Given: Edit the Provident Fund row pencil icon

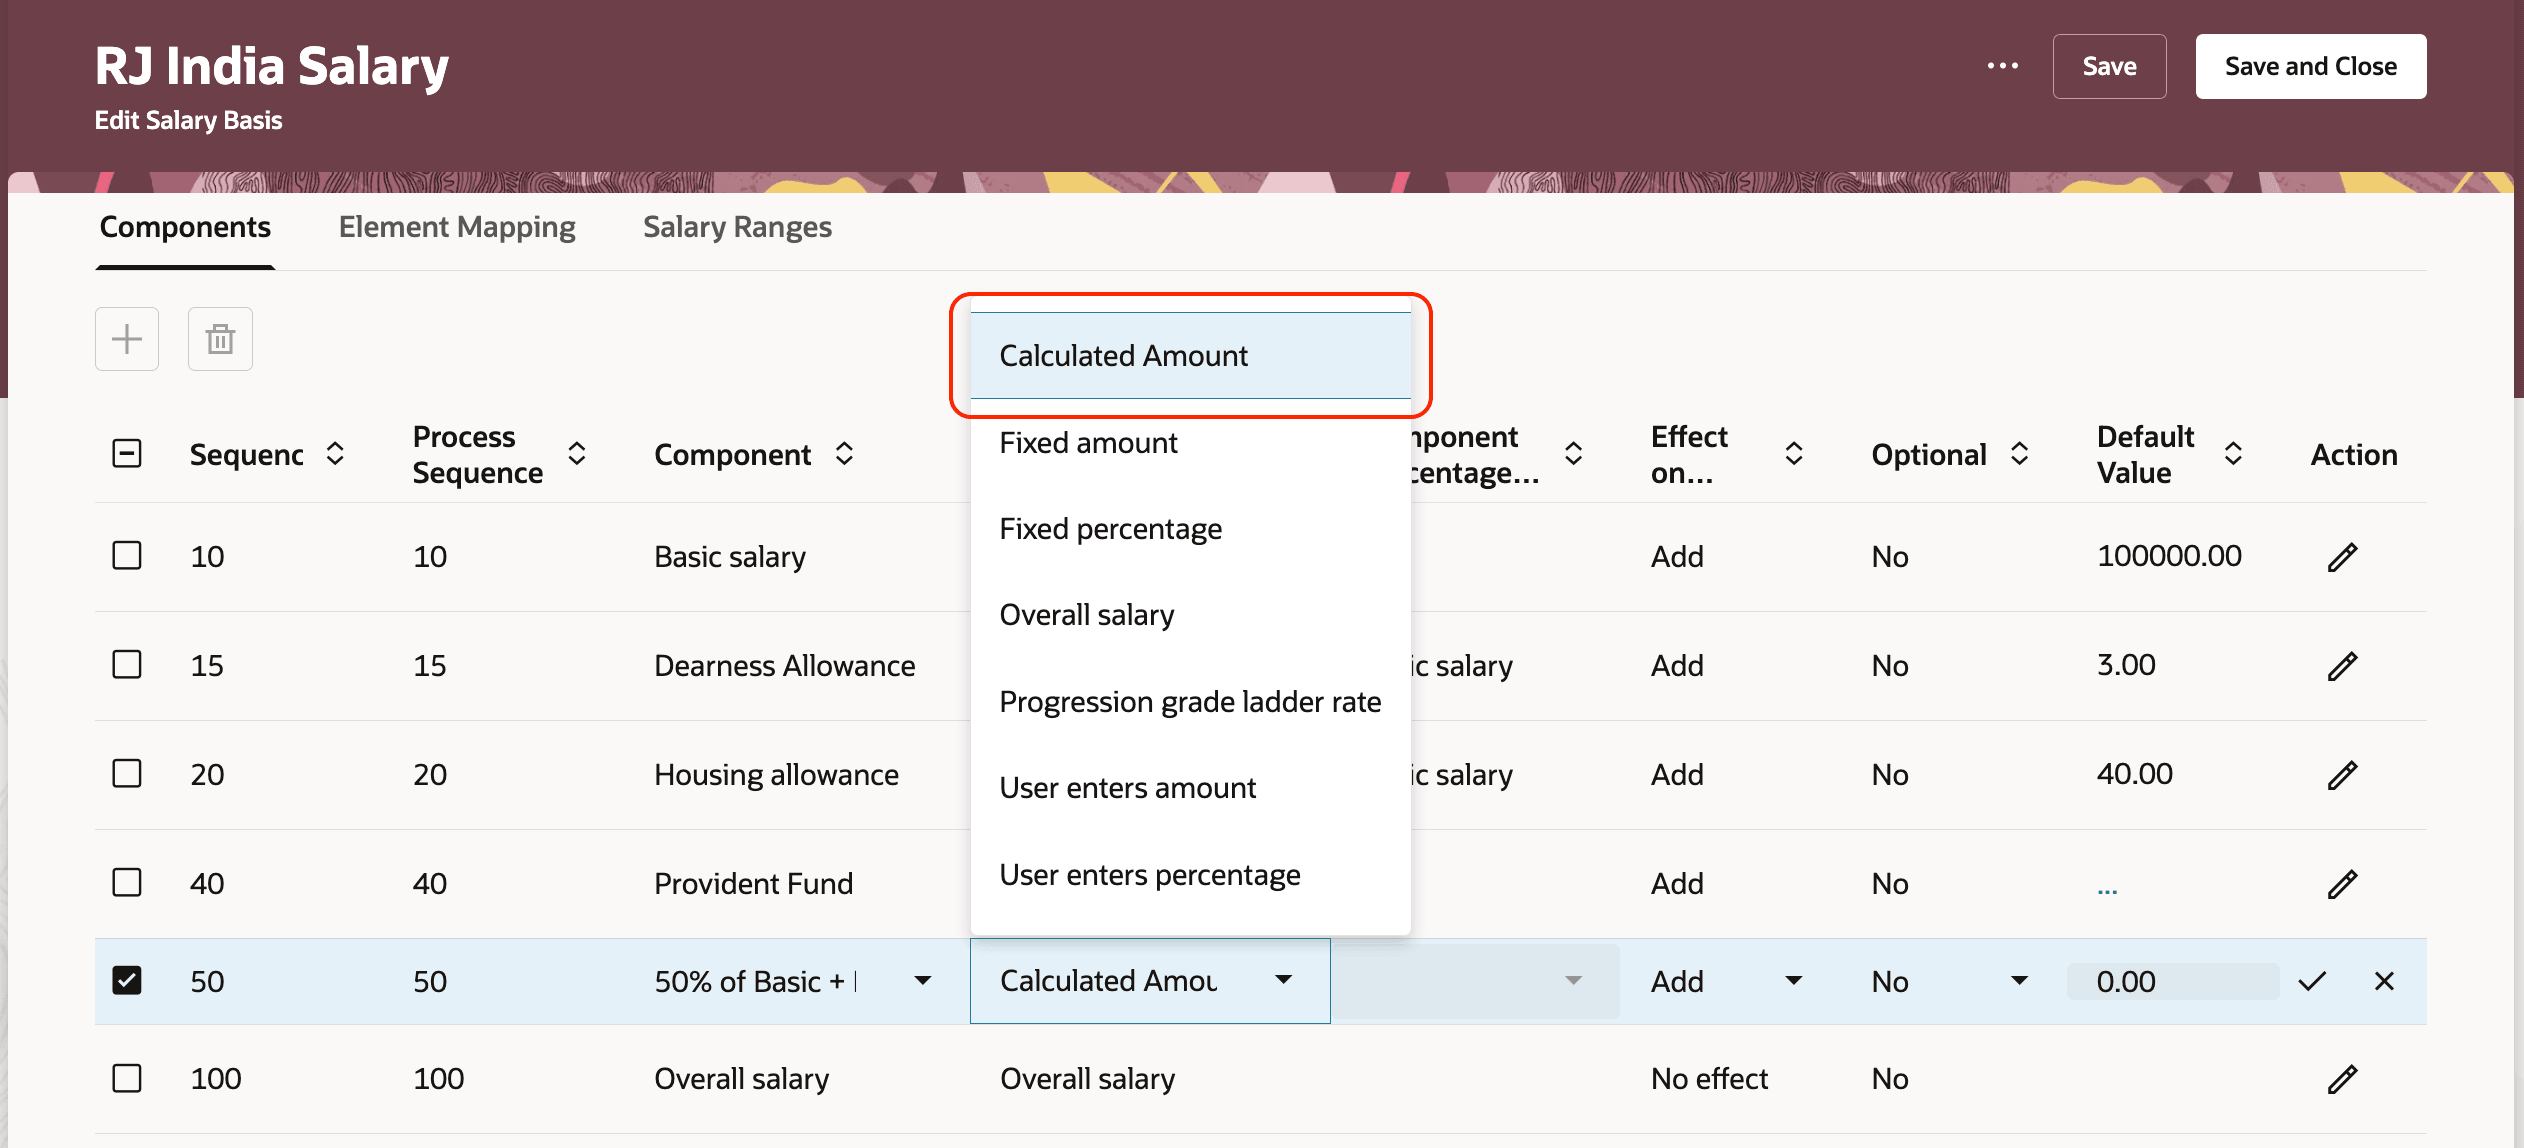Looking at the screenshot, I should tap(2342, 884).
